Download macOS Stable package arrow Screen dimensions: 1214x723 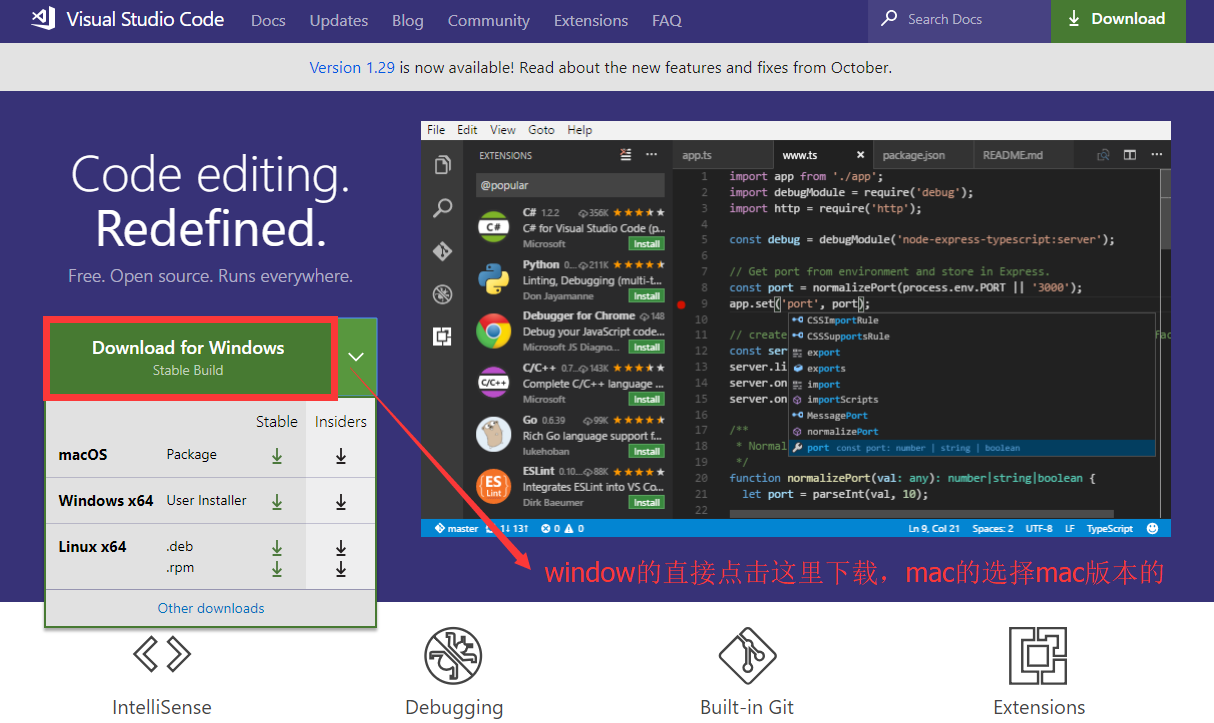click(x=277, y=455)
